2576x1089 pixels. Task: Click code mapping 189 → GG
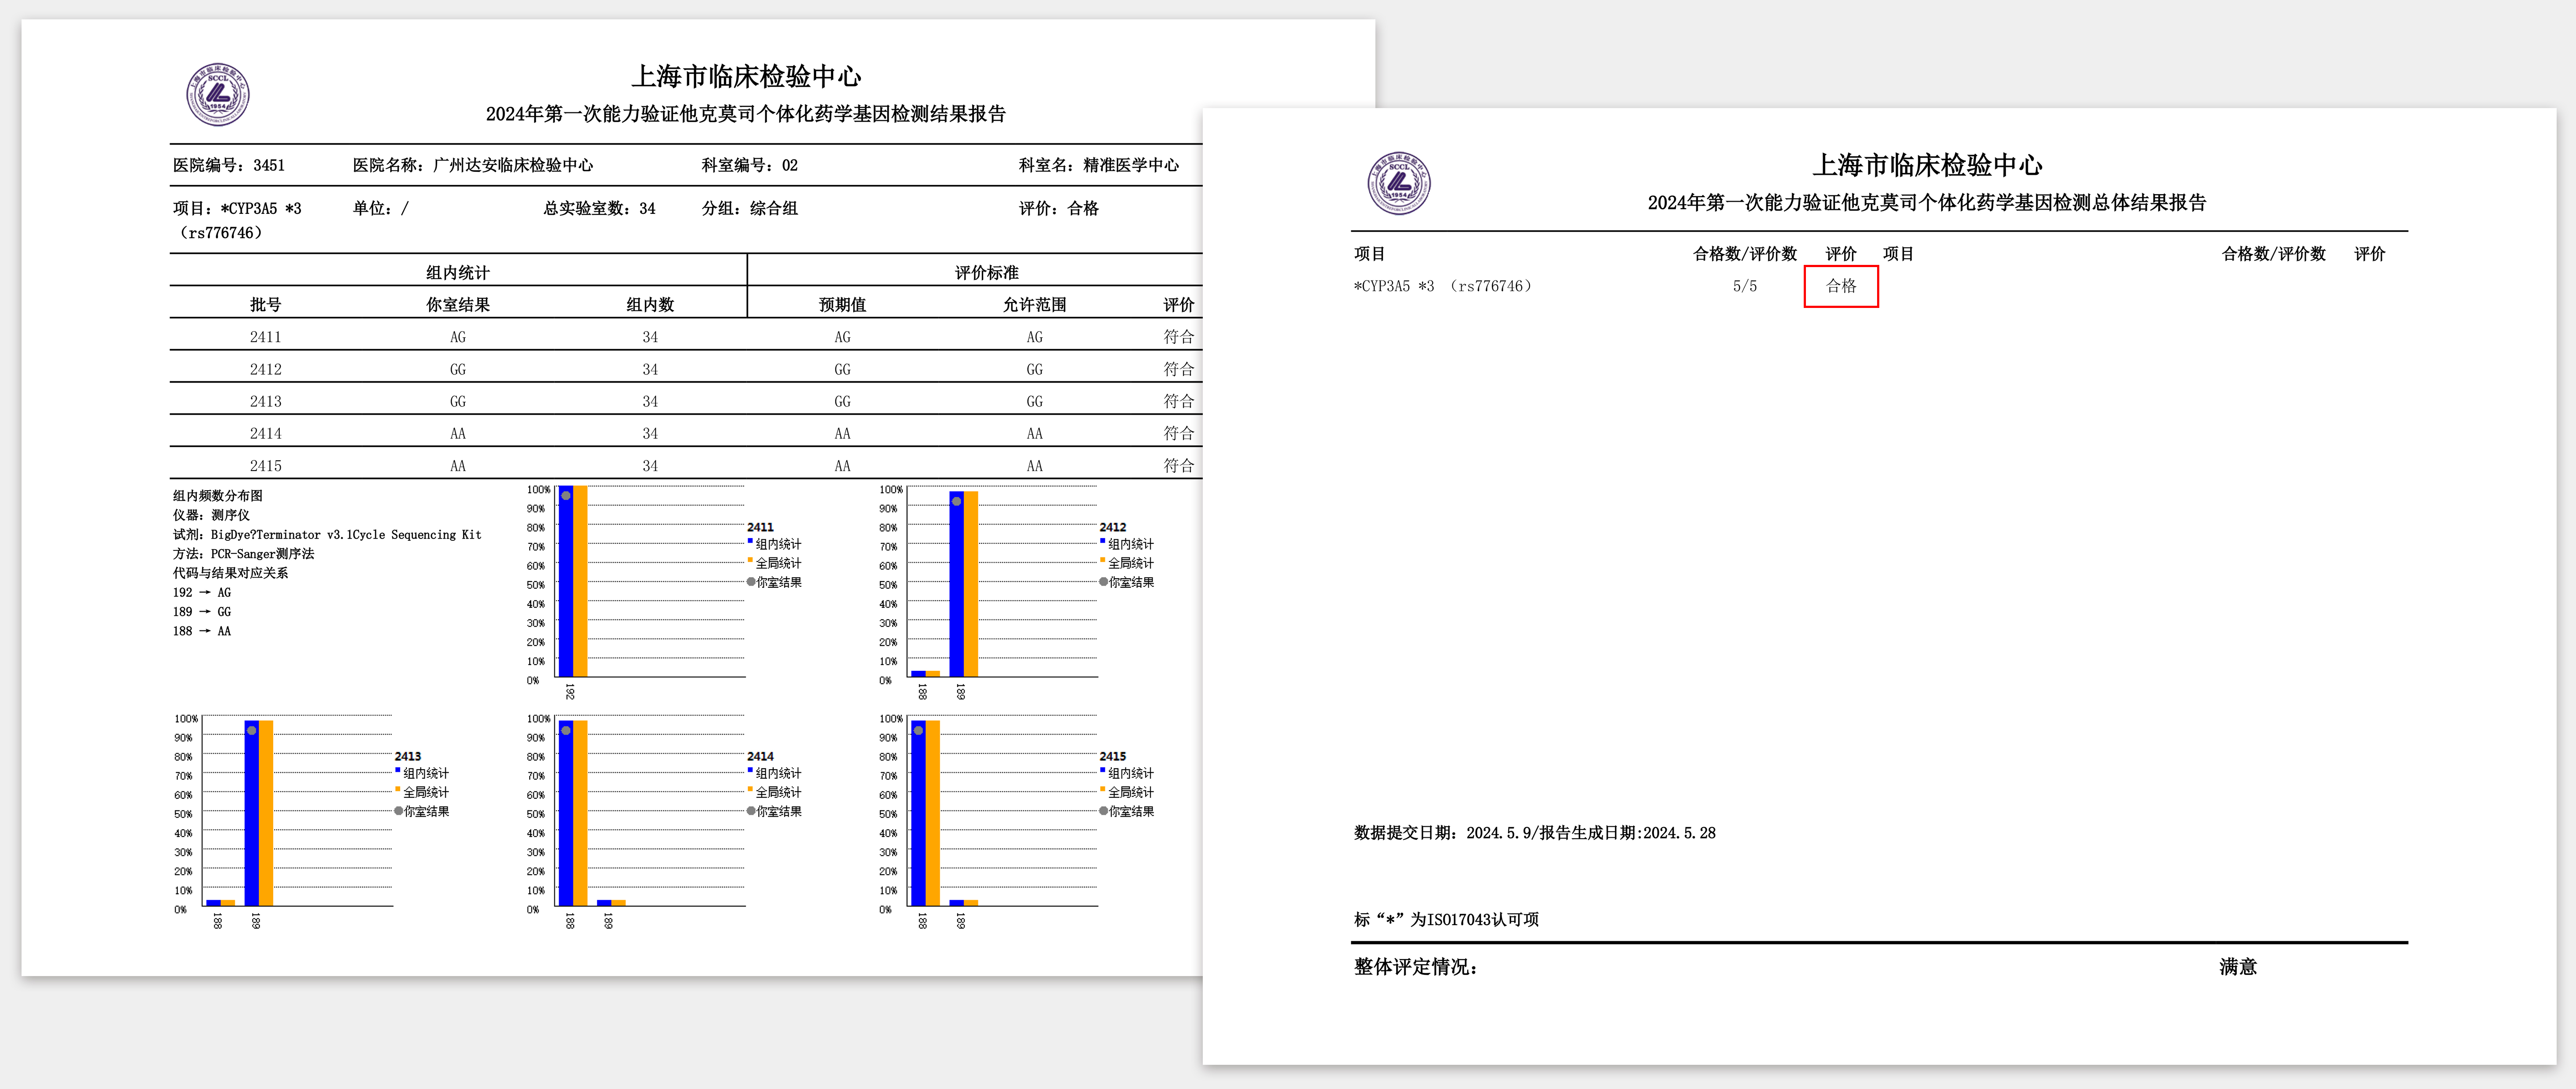click(201, 611)
